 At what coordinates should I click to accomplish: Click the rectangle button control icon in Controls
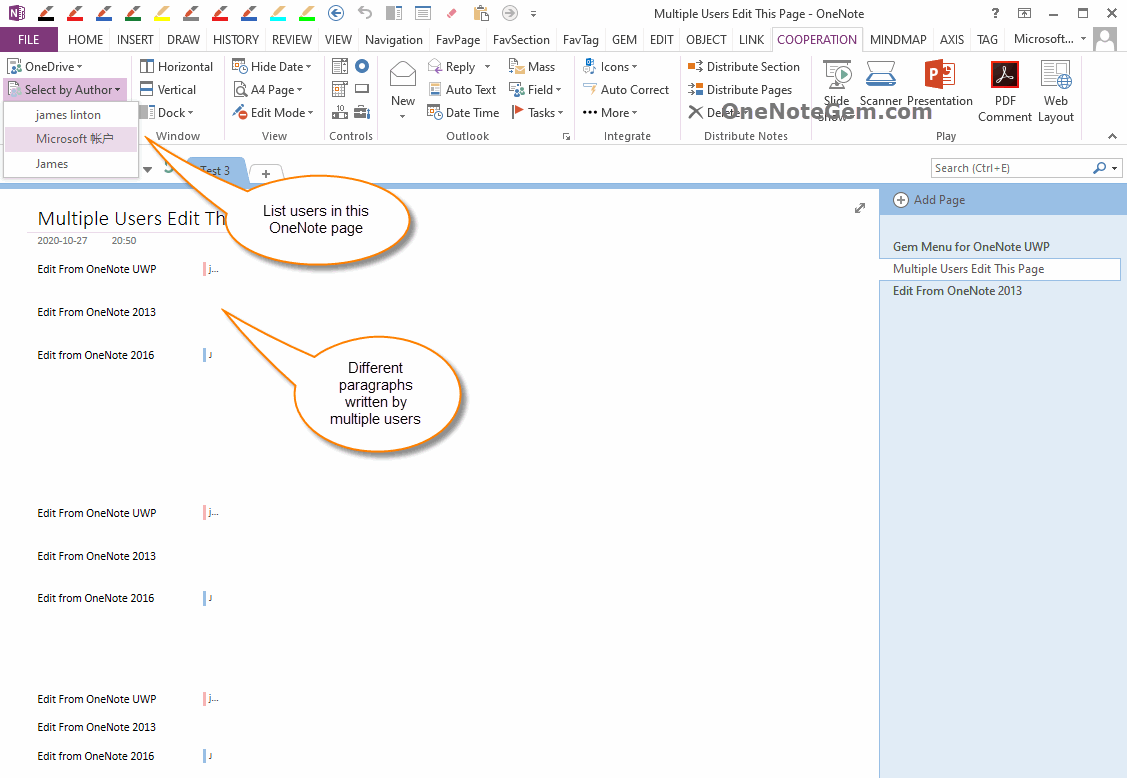(x=362, y=89)
